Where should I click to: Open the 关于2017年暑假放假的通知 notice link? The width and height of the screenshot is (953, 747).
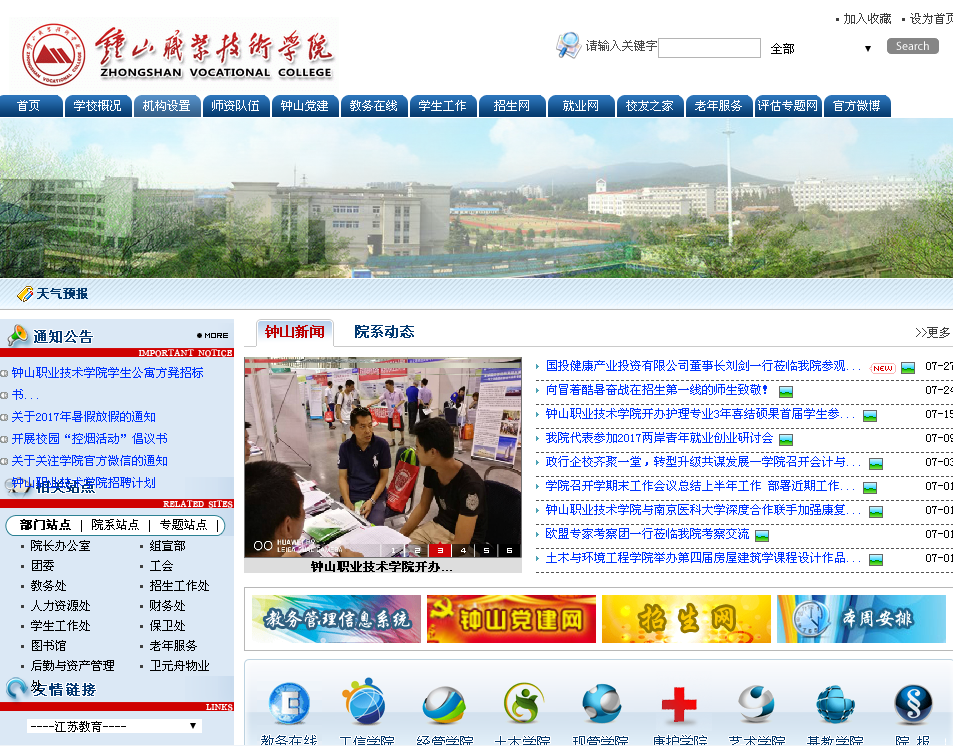[84, 417]
